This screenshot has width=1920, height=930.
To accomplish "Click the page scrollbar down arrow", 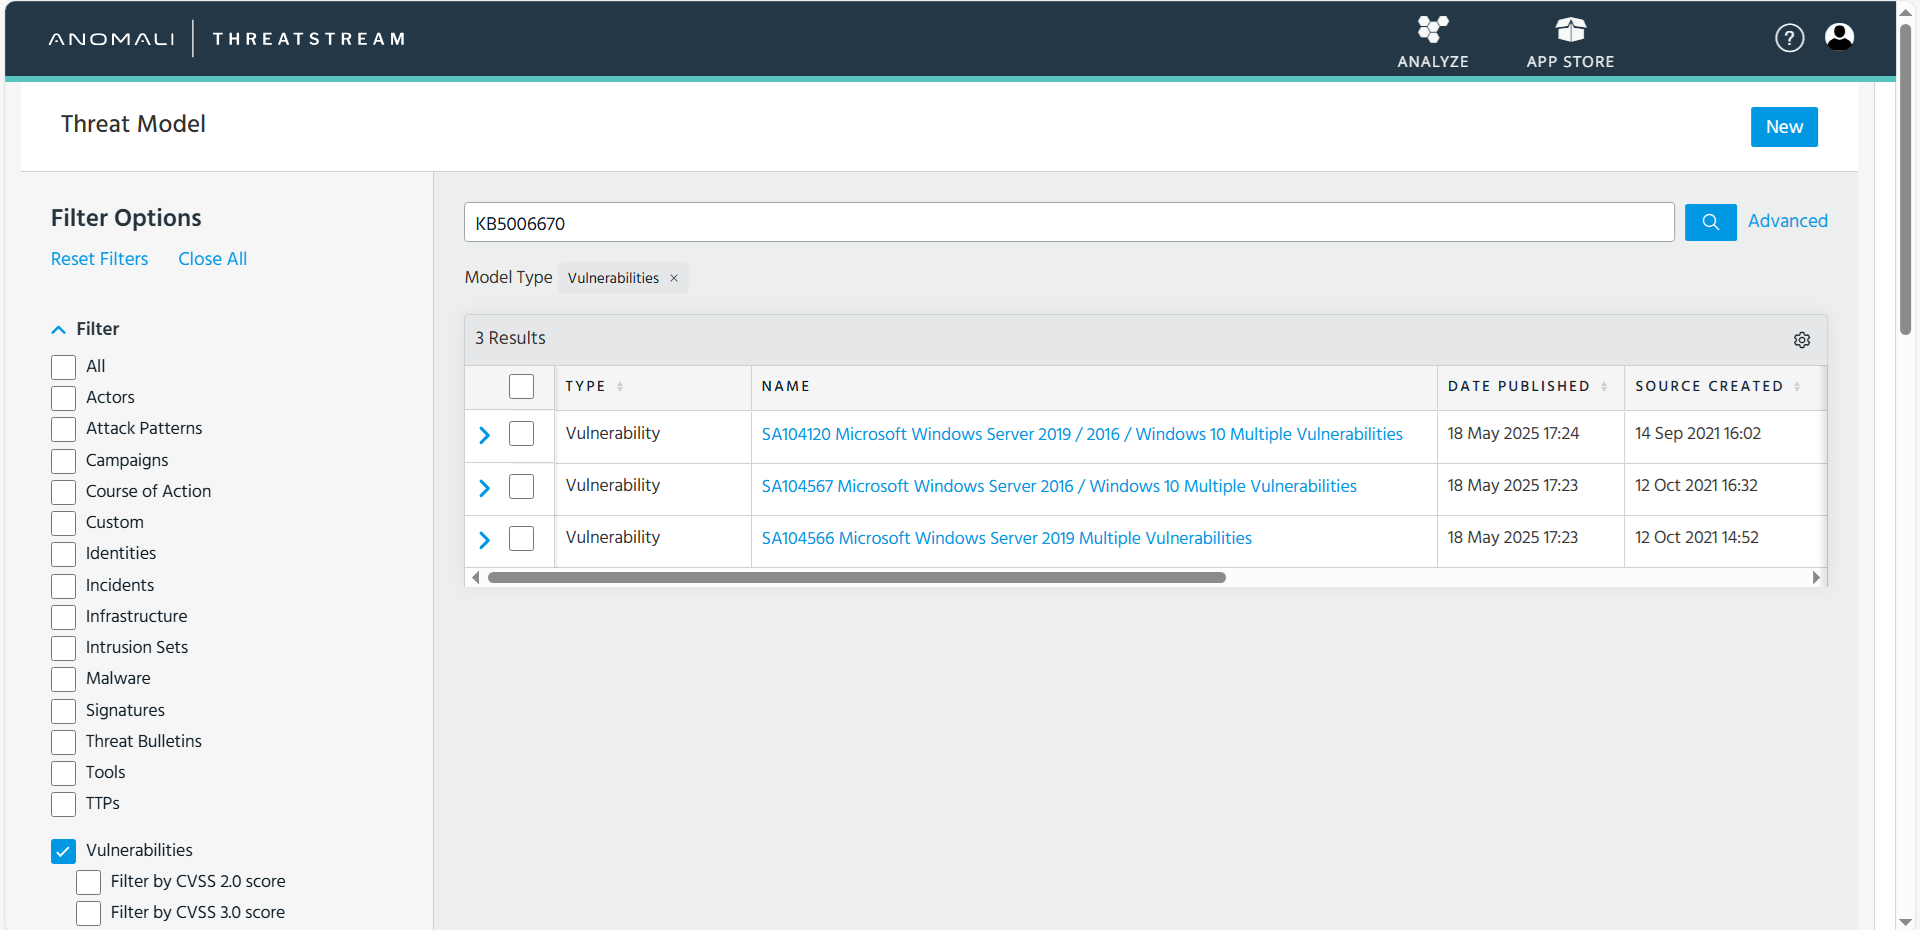I will (x=1906, y=921).
